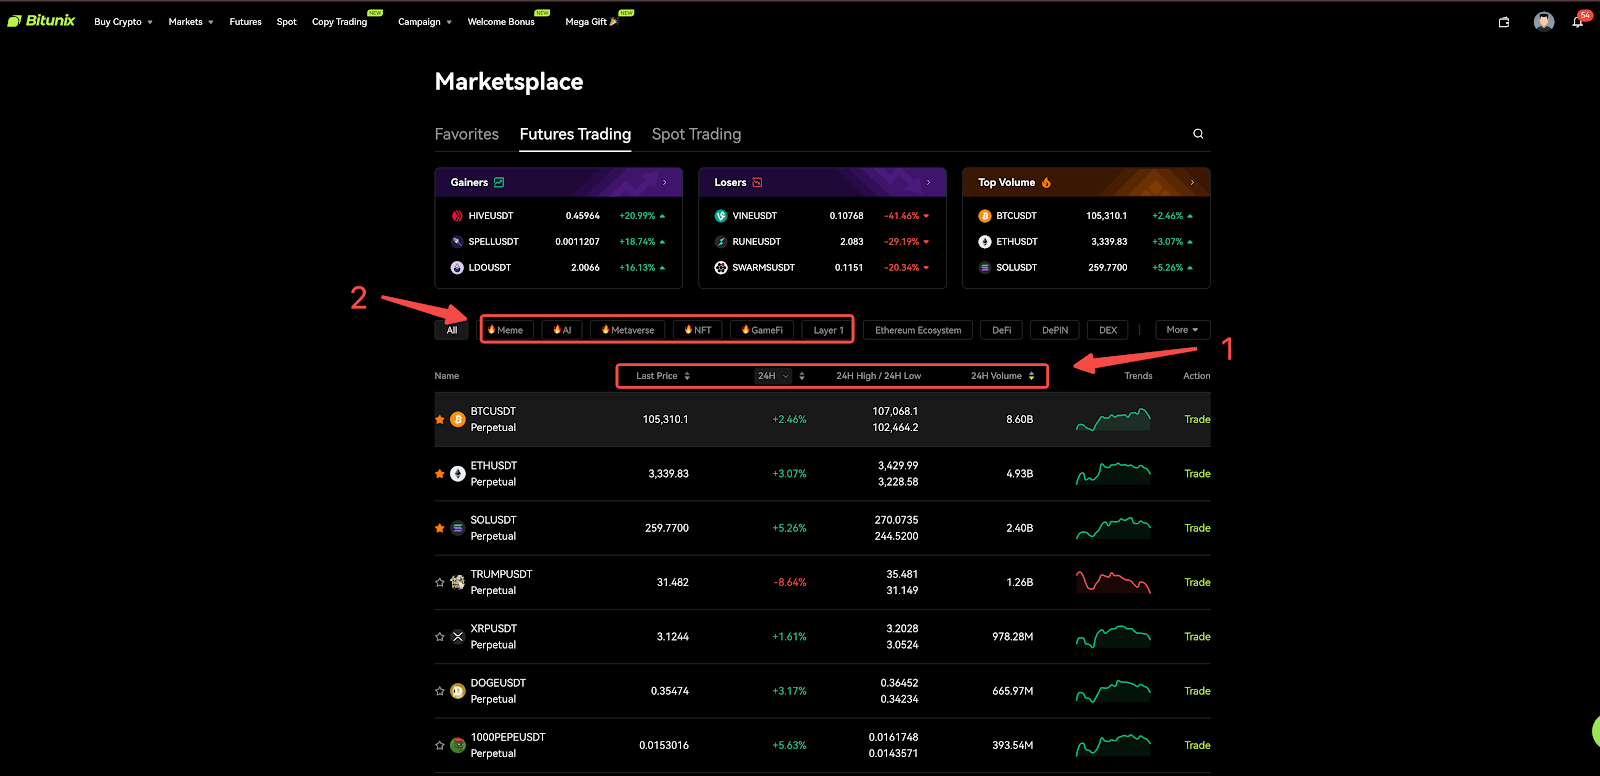Filter by Ethereum Ecosystem category

coord(918,330)
